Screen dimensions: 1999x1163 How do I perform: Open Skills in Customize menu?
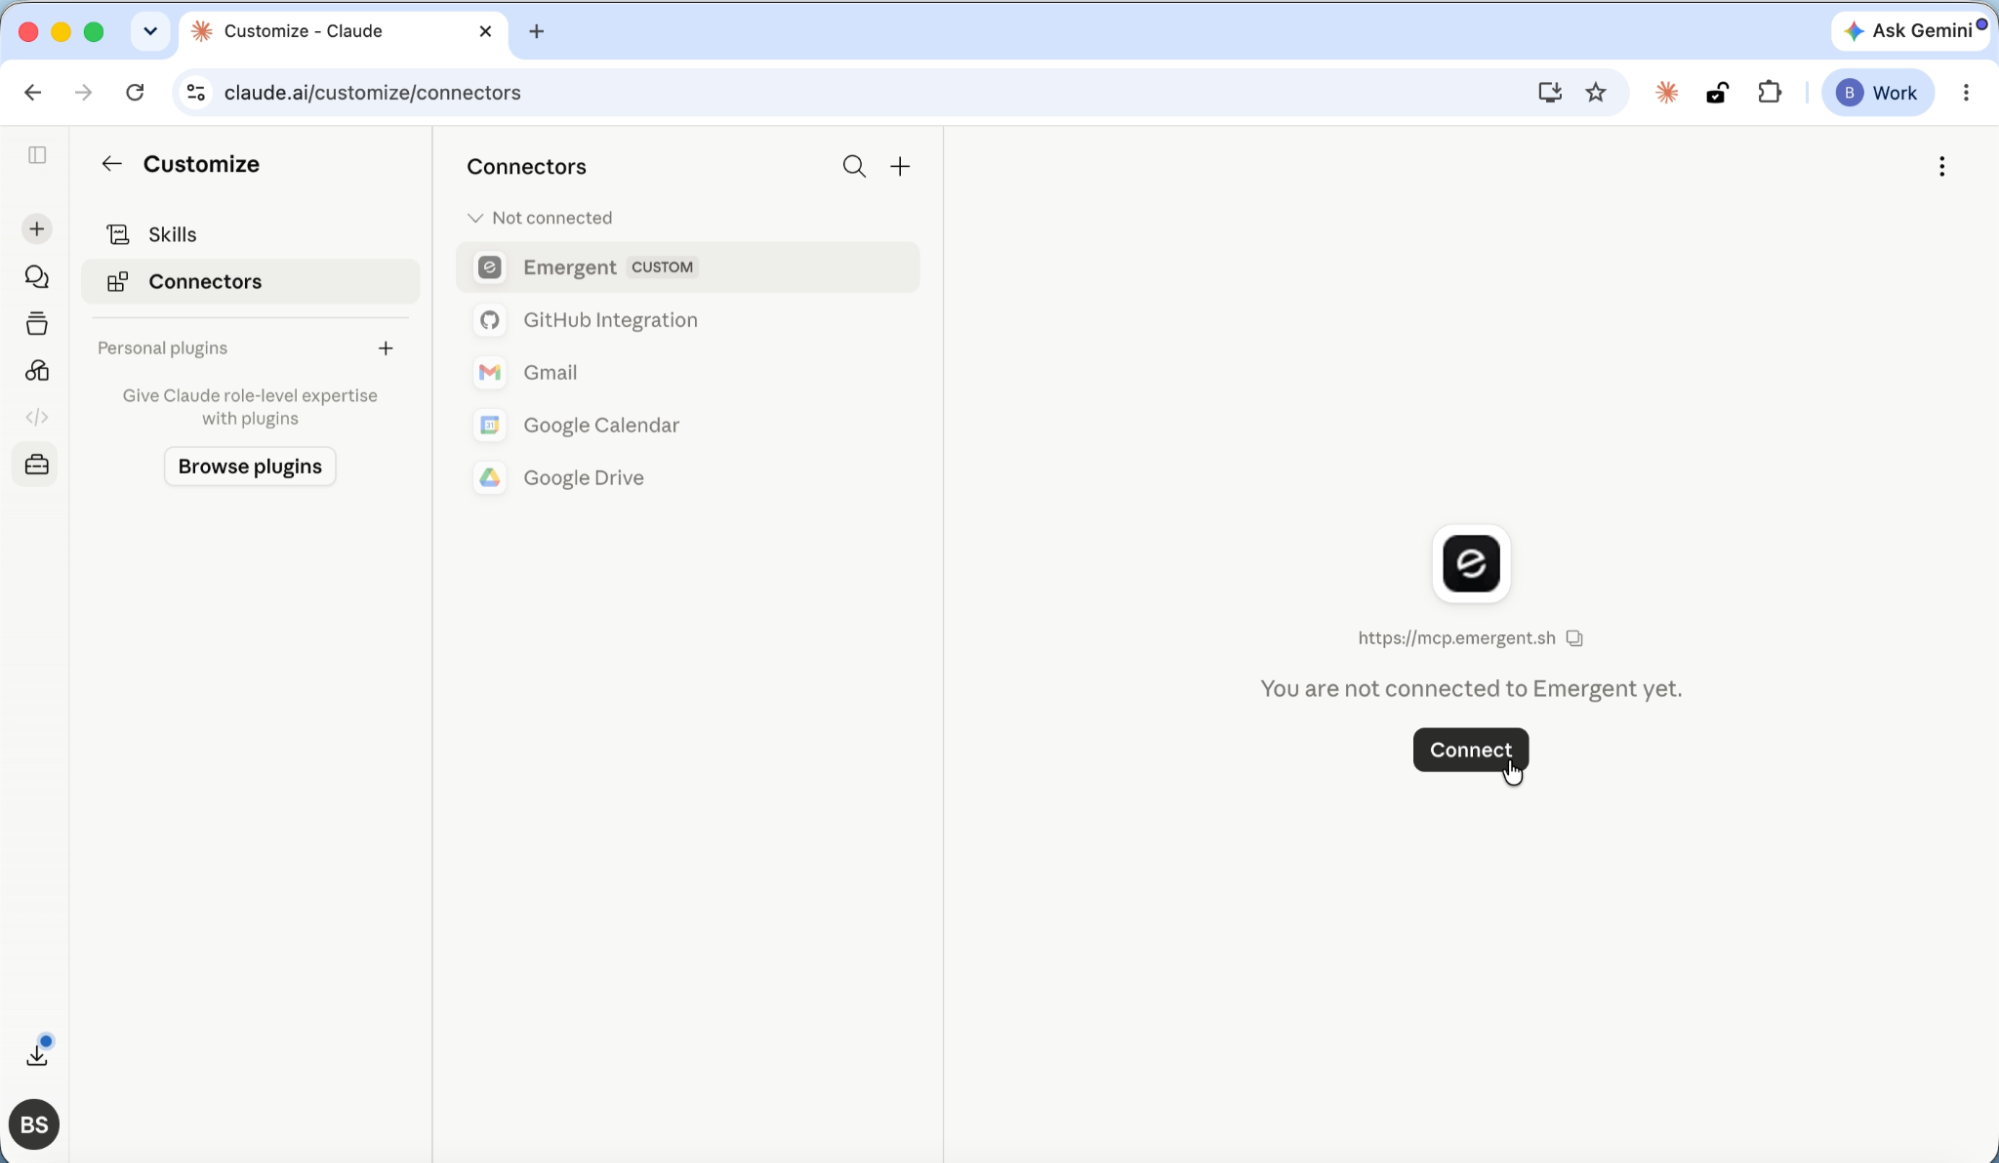click(x=250, y=234)
